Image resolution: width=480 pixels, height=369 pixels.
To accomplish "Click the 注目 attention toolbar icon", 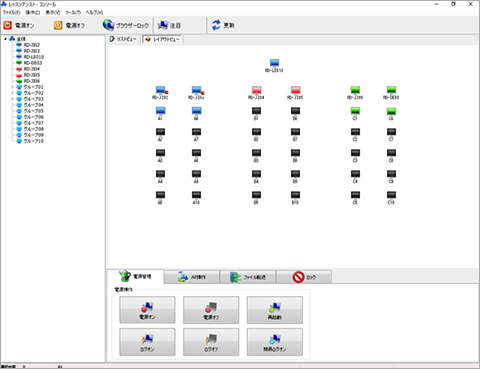I will (x=163, y=25).
